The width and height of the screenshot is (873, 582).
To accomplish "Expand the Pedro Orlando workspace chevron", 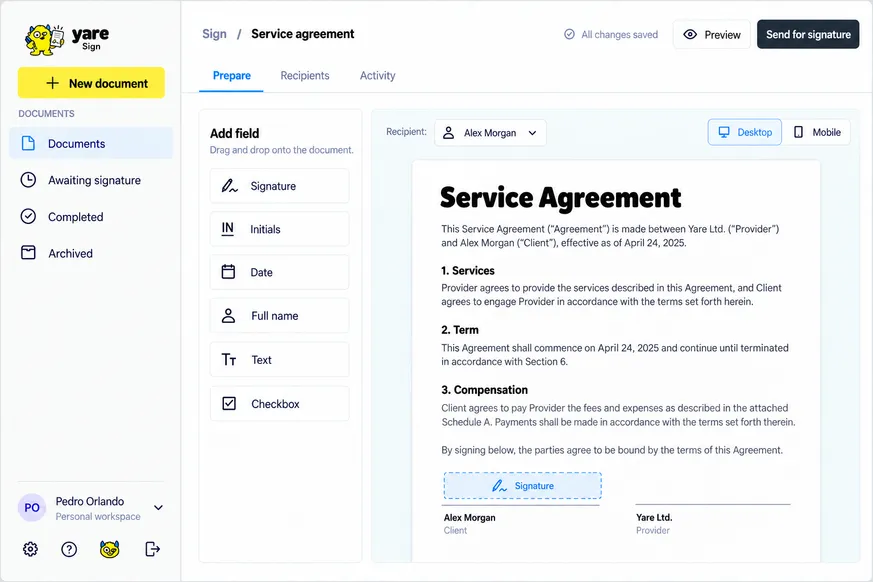I will 158,507.
